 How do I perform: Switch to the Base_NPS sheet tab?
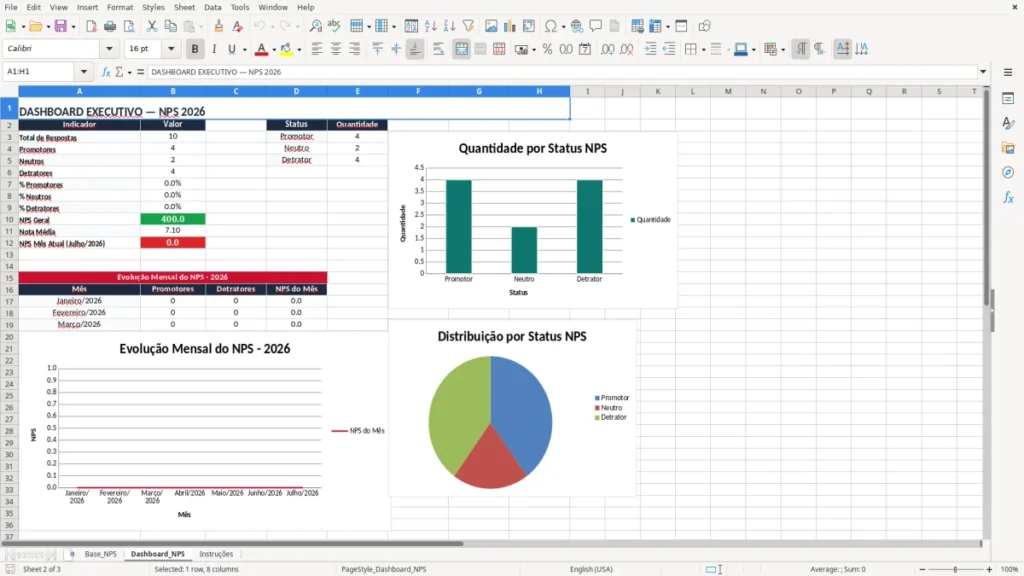coord(101,554)
